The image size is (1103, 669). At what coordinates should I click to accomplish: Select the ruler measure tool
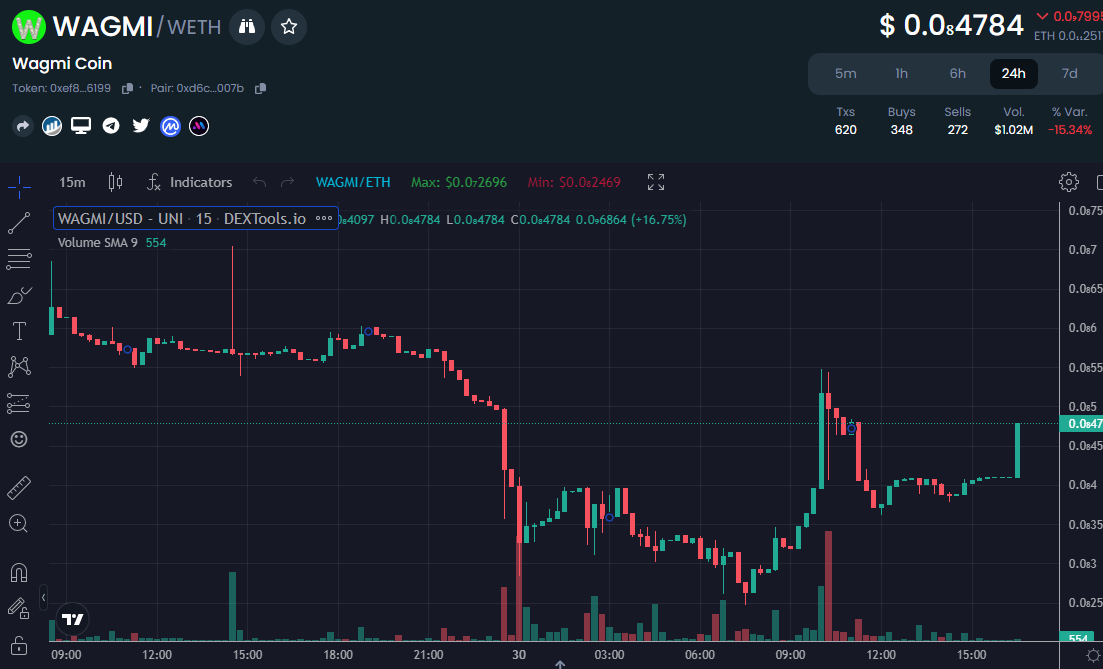pyautogui.click(x=19, y=488)
